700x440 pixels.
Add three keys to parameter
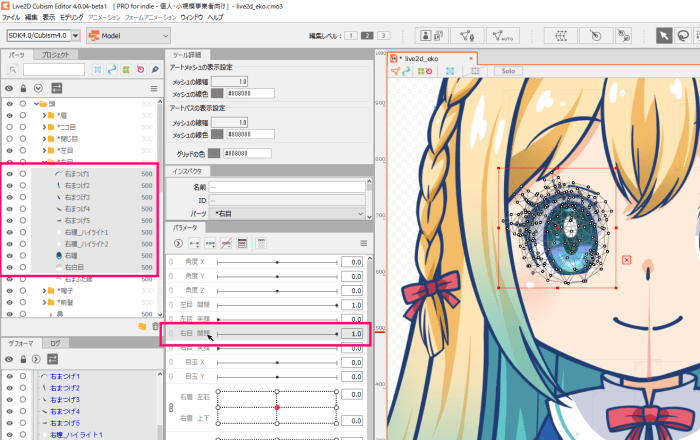pyautogui.click(x=210, y=243)
